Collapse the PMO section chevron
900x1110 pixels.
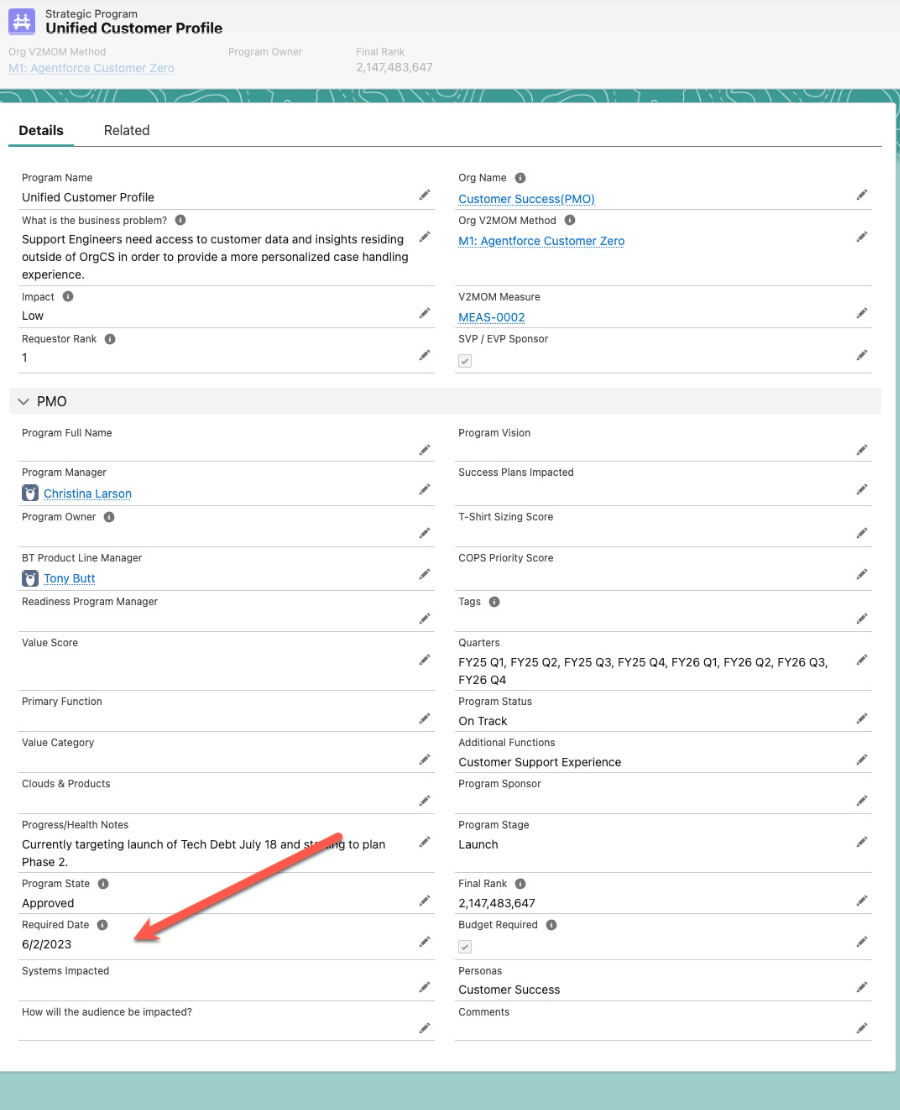[23, 401]
